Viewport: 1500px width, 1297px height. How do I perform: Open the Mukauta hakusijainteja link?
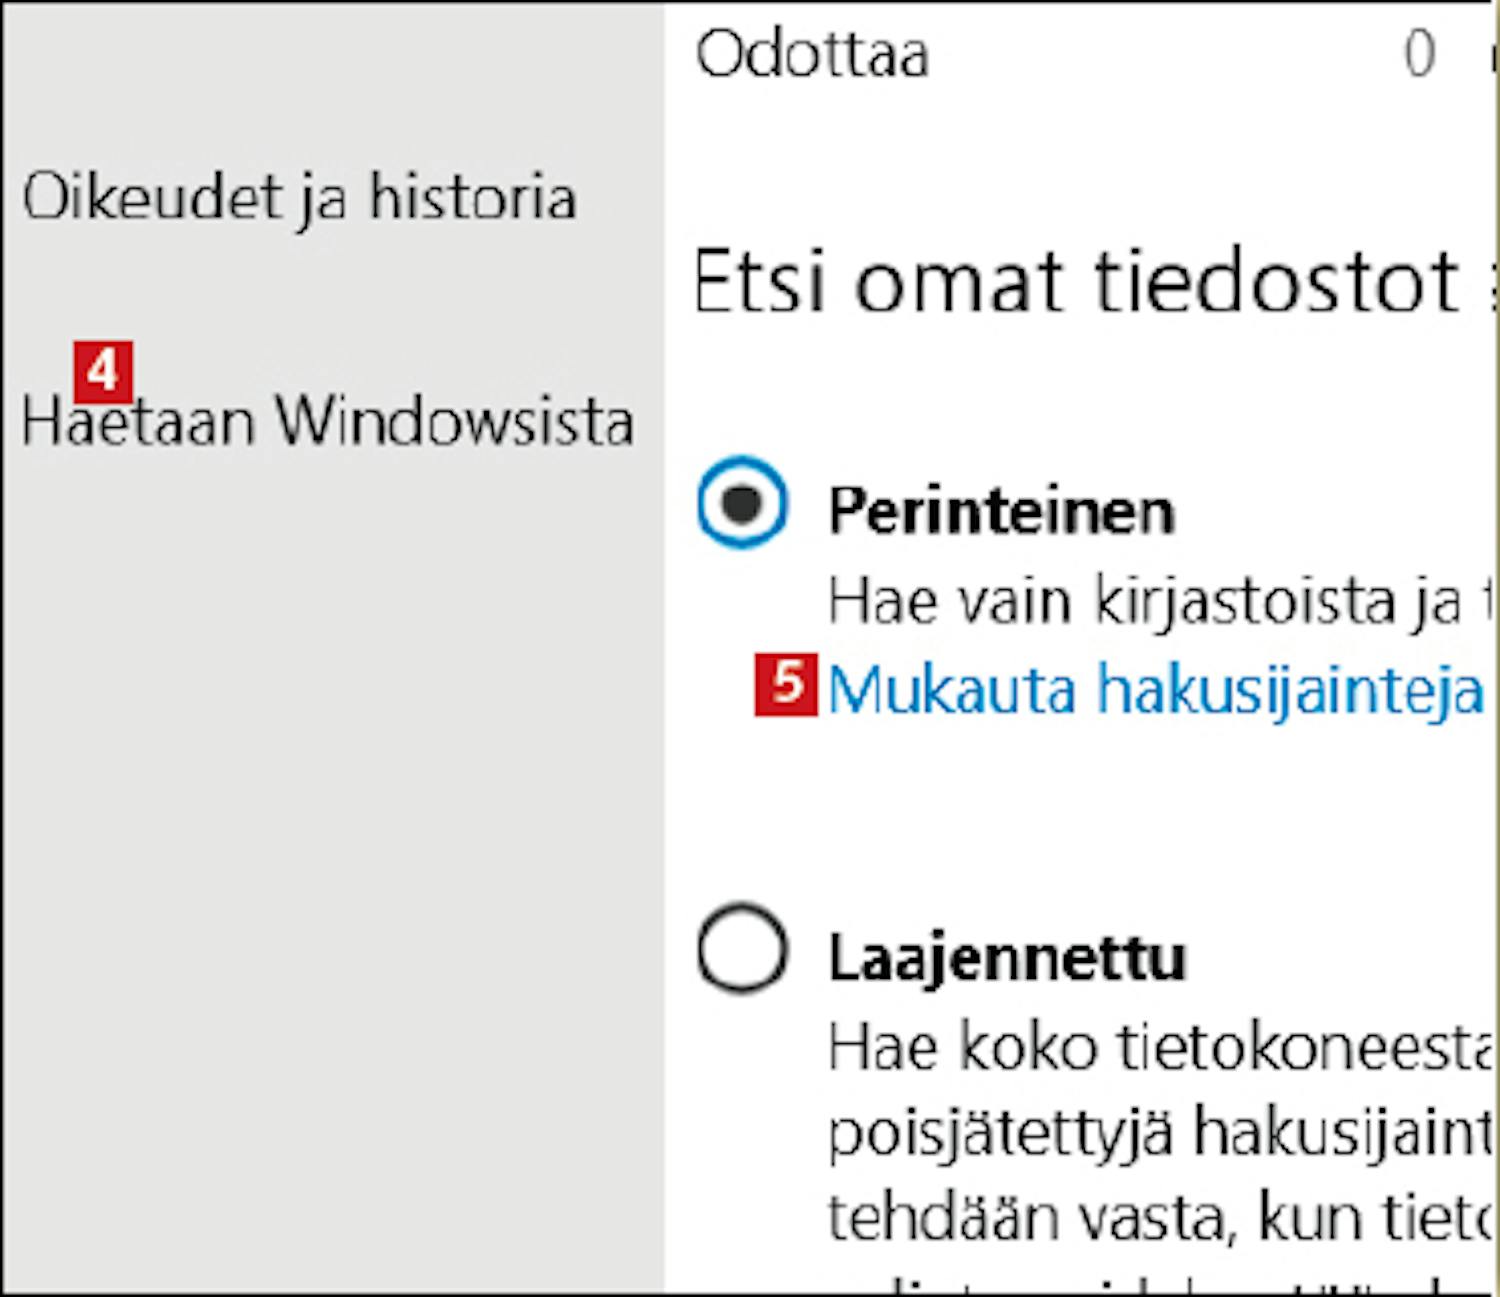pyautogui.click(x=1155, y=690)
